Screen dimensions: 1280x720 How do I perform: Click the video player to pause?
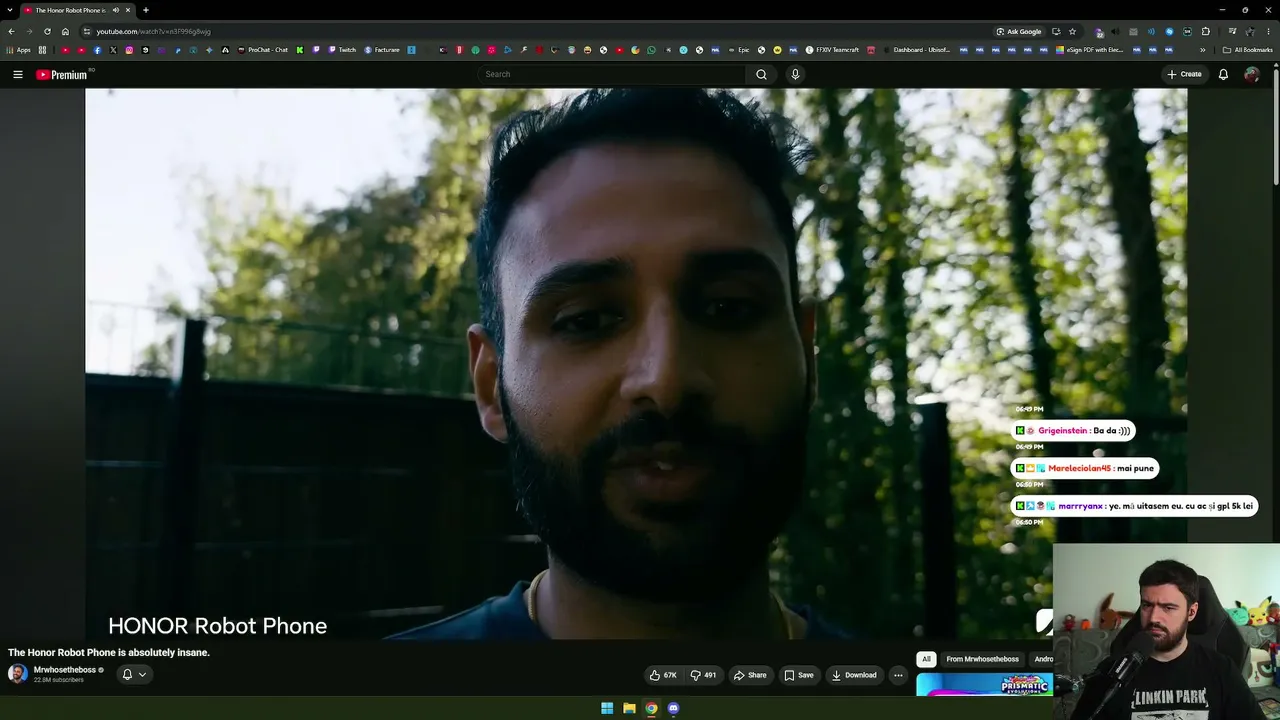coord(636,364)
